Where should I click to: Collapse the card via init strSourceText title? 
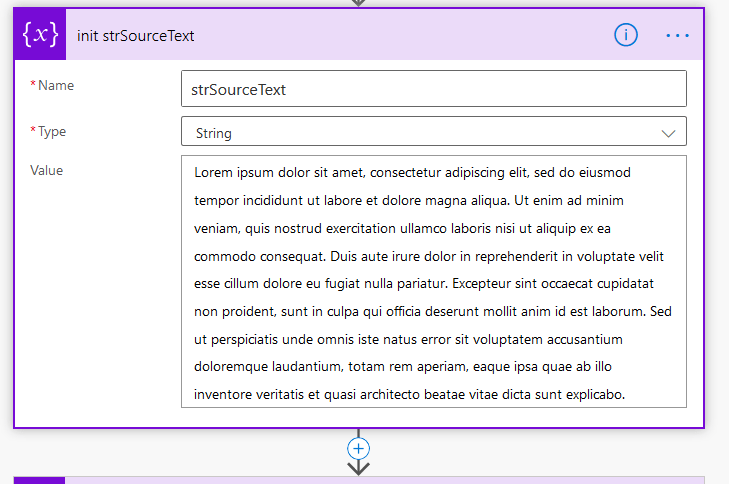pos(136,36)
